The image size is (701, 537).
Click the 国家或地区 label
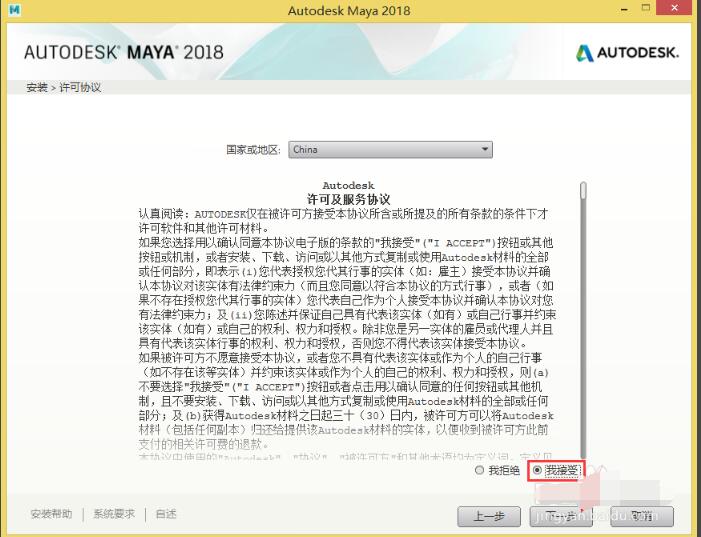coord(253,149)
